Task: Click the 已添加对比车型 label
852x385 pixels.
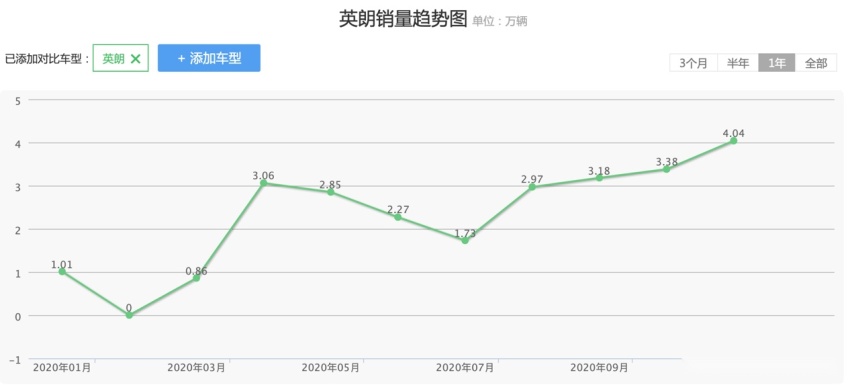Action: point(47,59)
